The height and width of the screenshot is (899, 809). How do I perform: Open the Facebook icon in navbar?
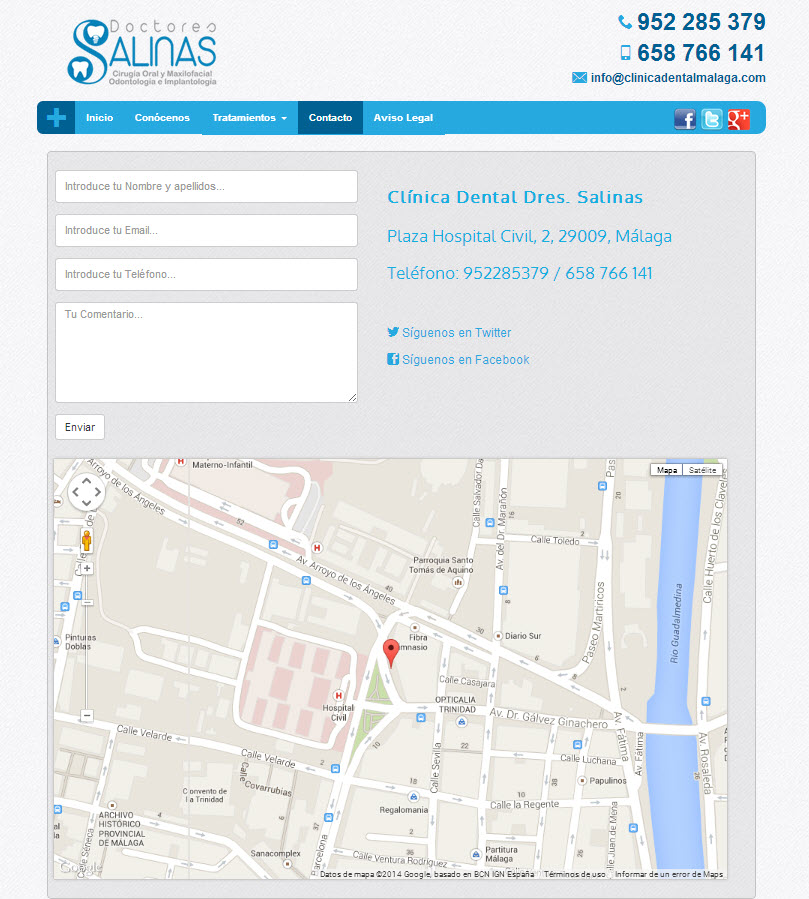(685, 119)
